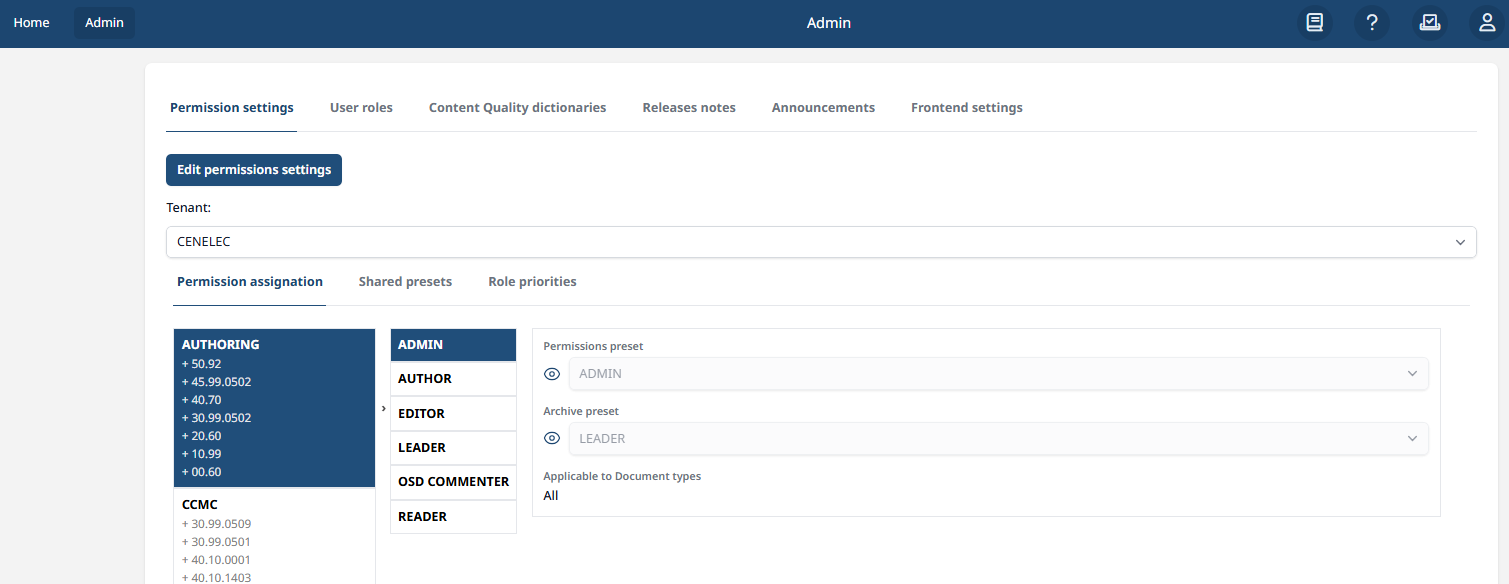Click stage + 30.99.0501 under CCMC
This screenshot has height=584, width=1509.
click(x=216, y=542)
